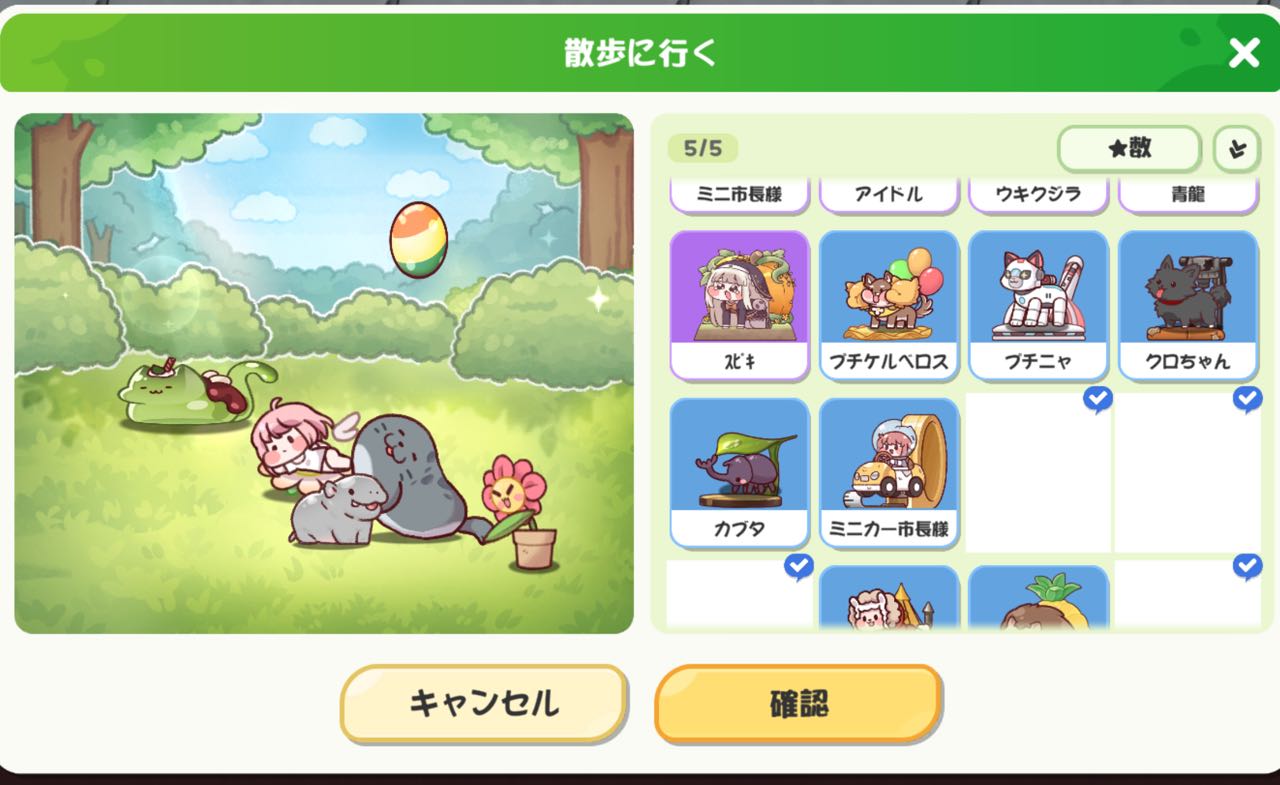Choose the カブタ beetle card
Screen dimensions: 1280x785
click(x=739, y=473)
